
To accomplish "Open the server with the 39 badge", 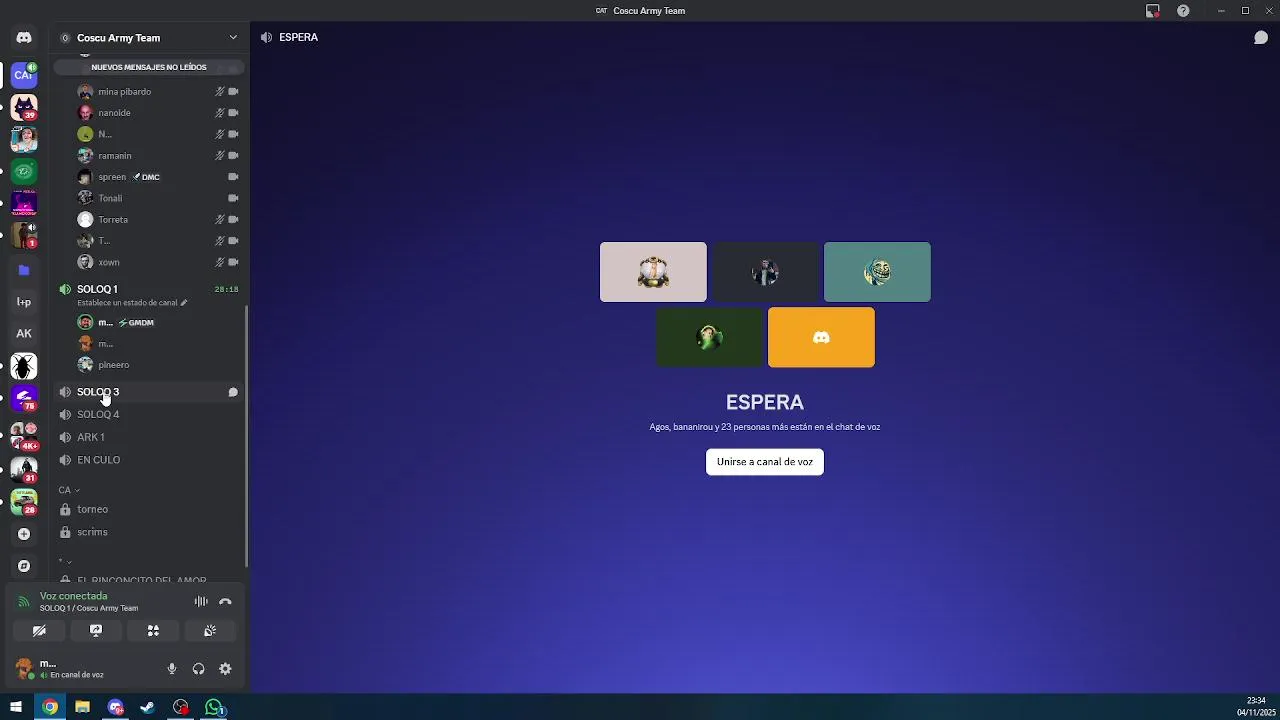I will (x=24, y=107).
